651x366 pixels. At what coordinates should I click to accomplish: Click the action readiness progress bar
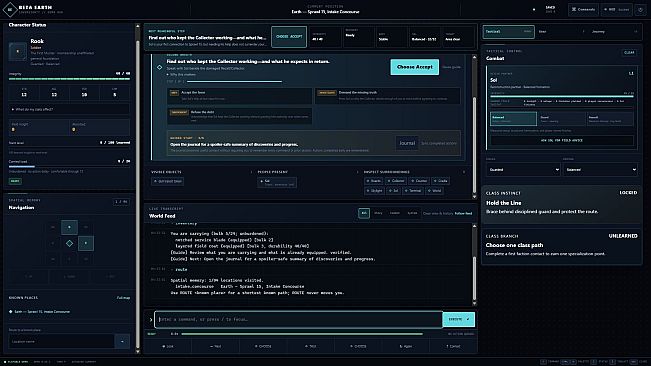point(302,334)
